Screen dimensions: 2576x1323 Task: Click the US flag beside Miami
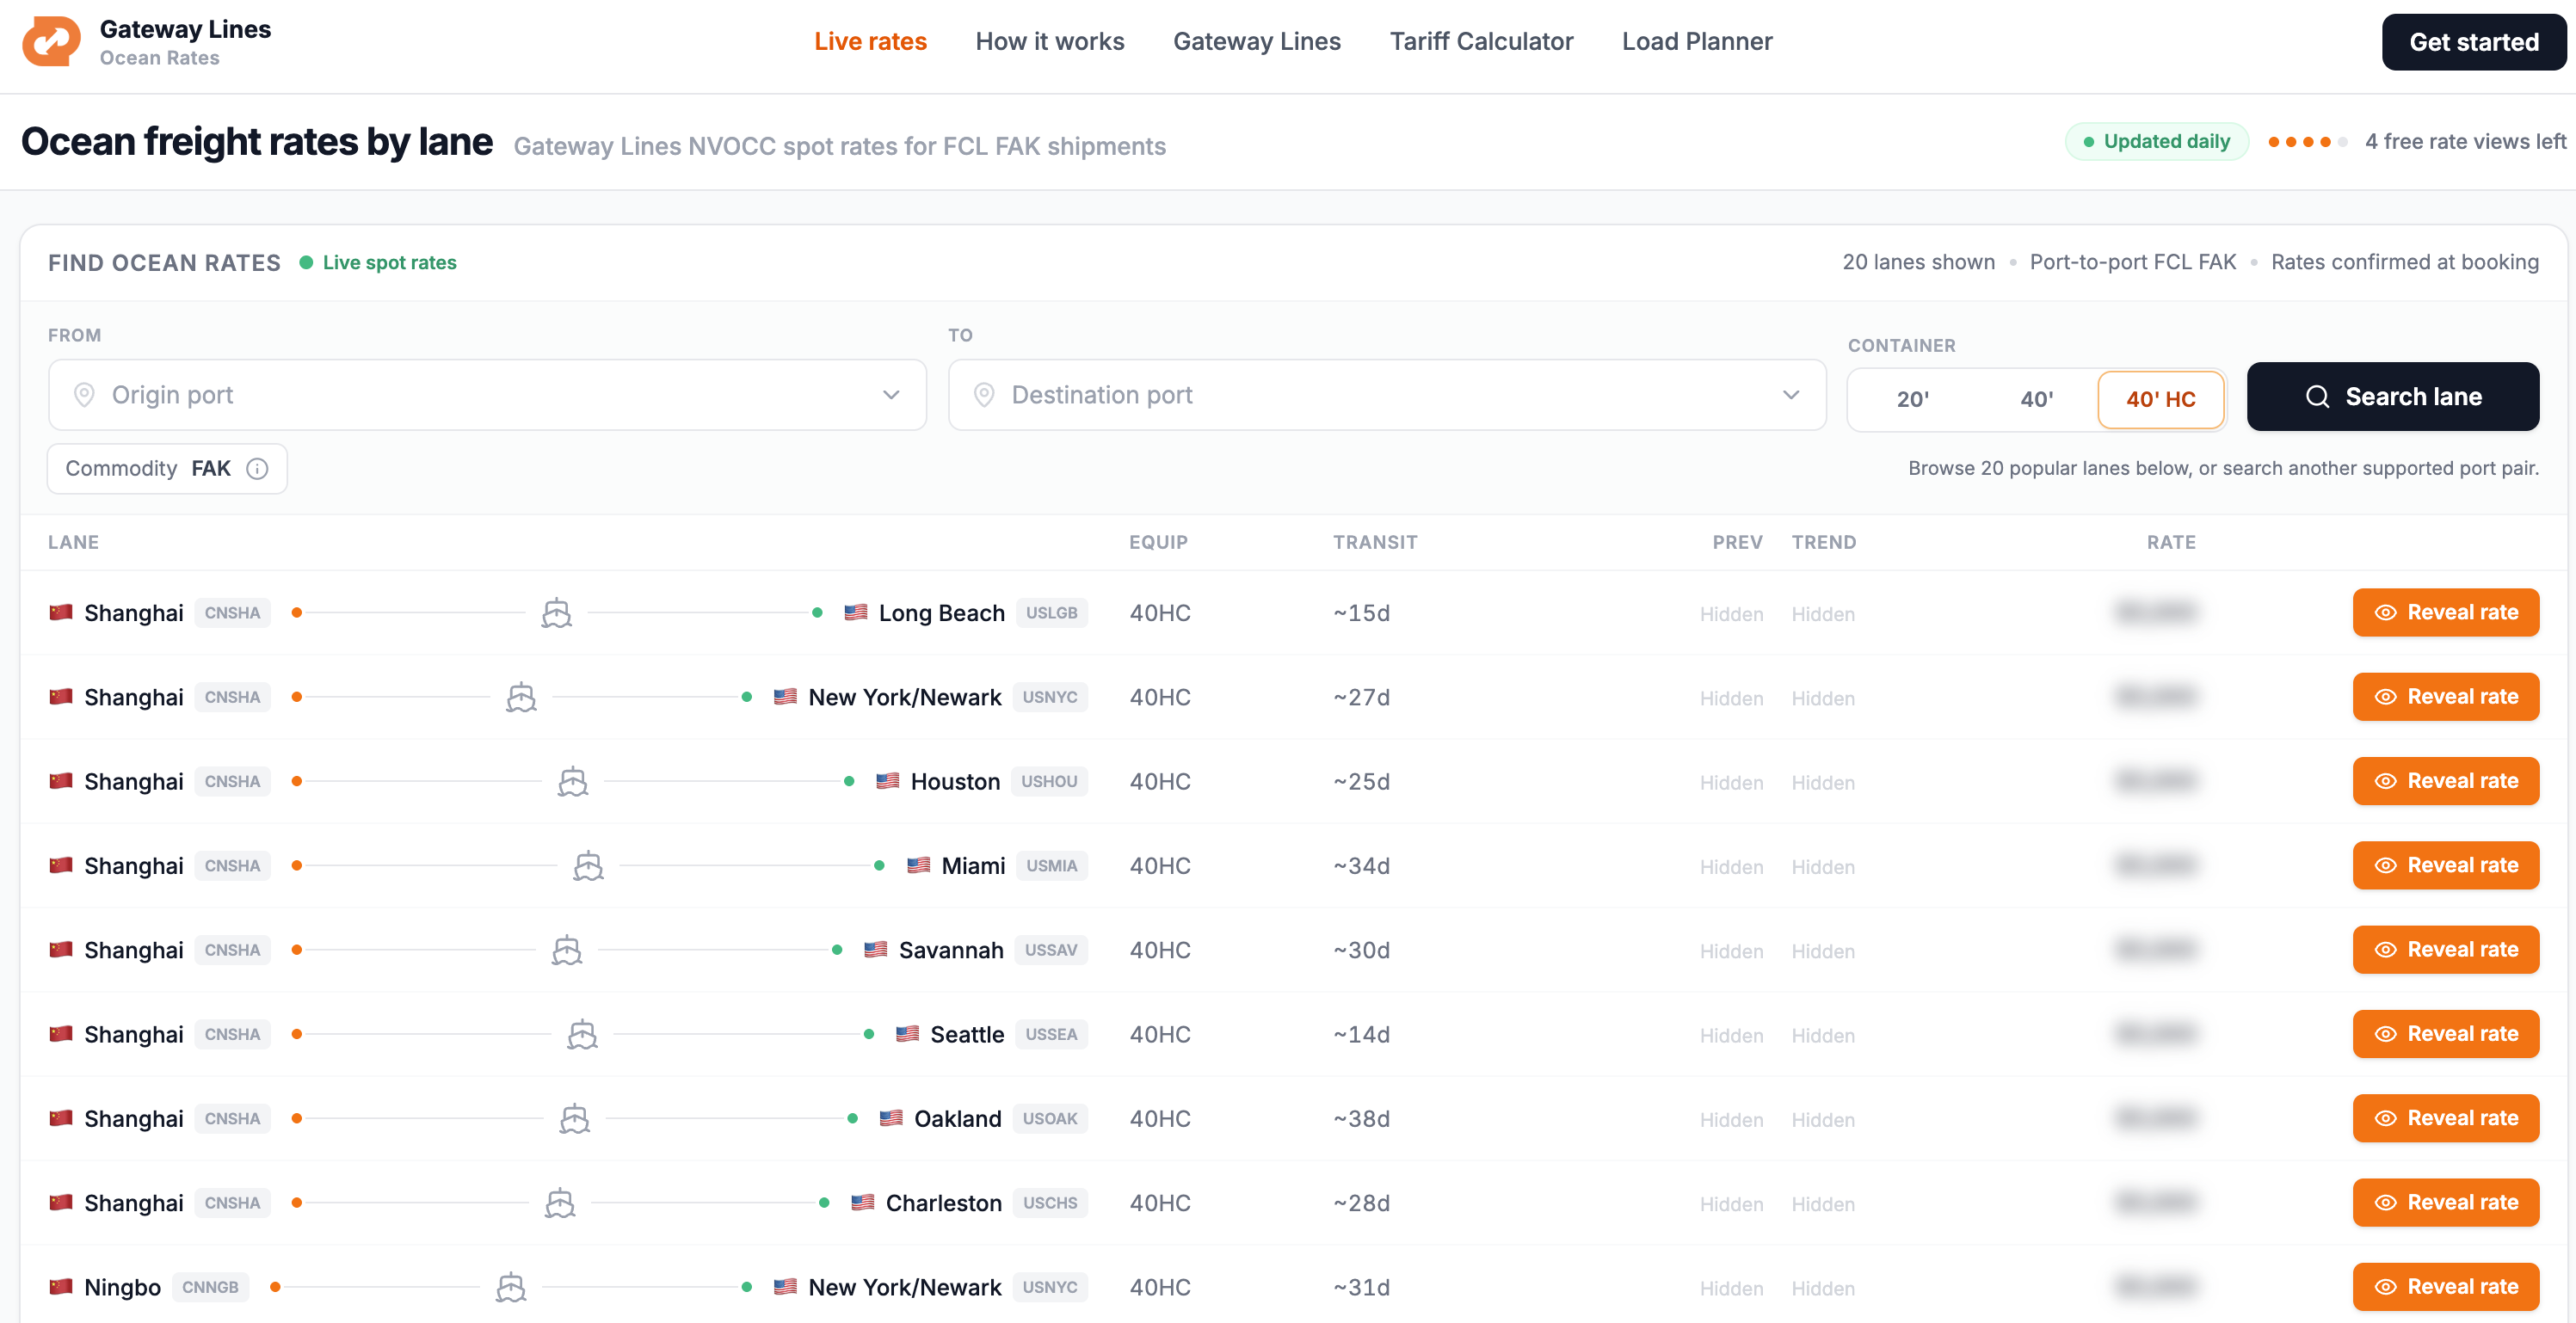pos(919,865)
